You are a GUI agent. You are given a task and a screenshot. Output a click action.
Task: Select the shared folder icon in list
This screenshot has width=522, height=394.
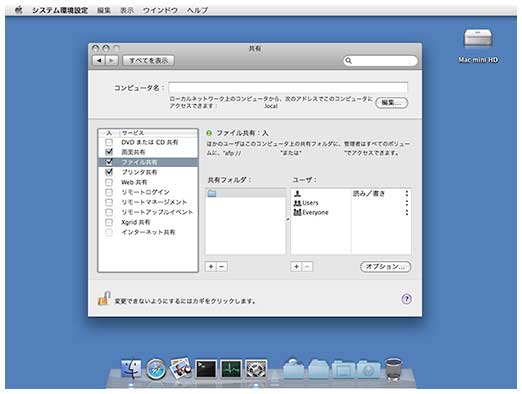(x=212, y=193)
